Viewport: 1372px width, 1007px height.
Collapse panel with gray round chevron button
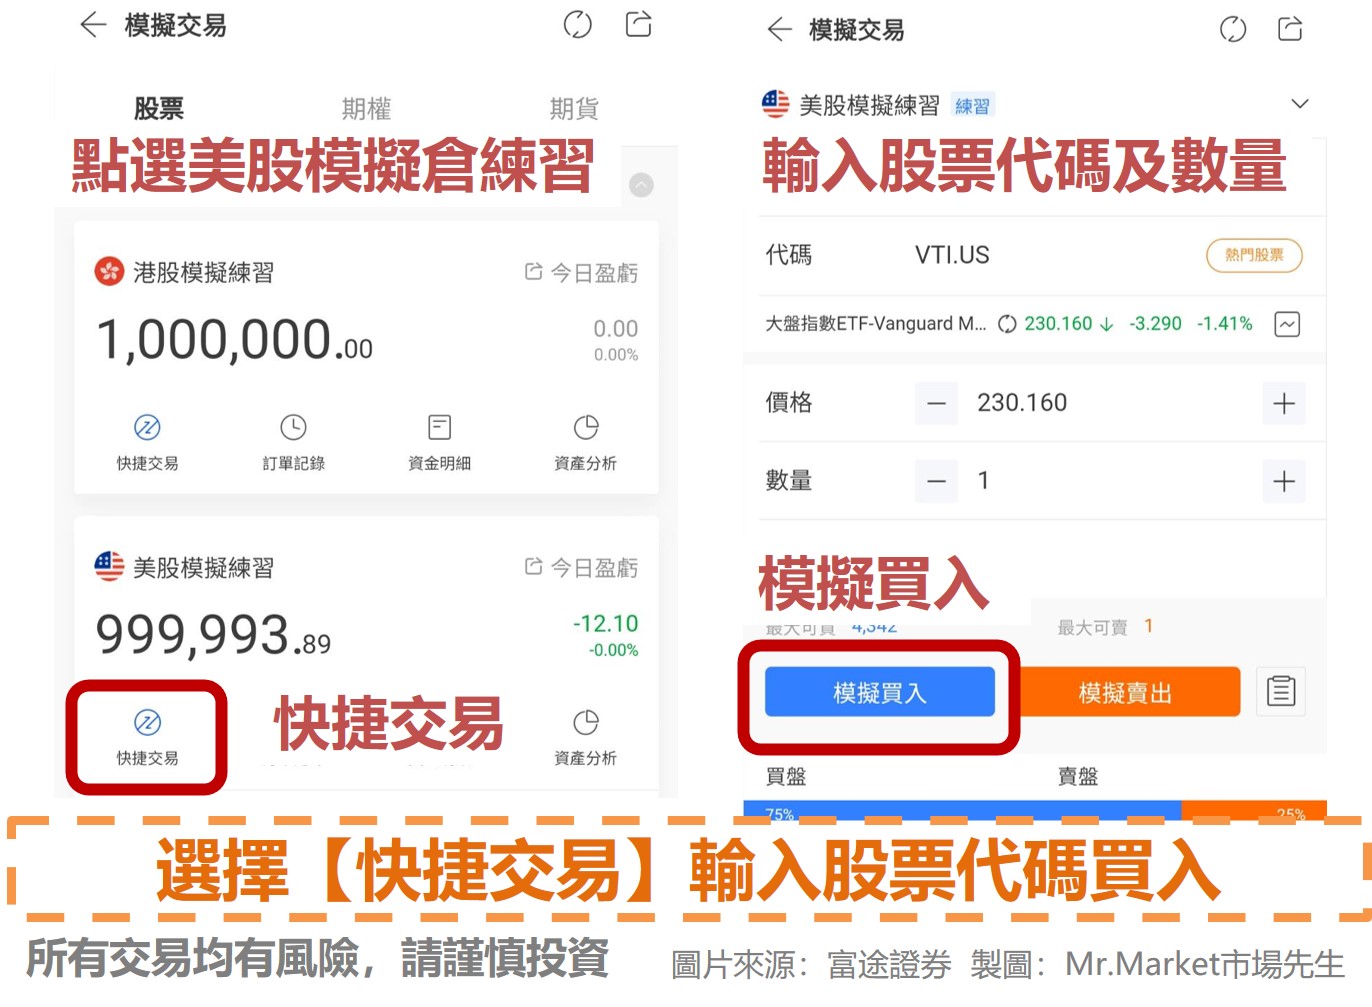point(641,185)
